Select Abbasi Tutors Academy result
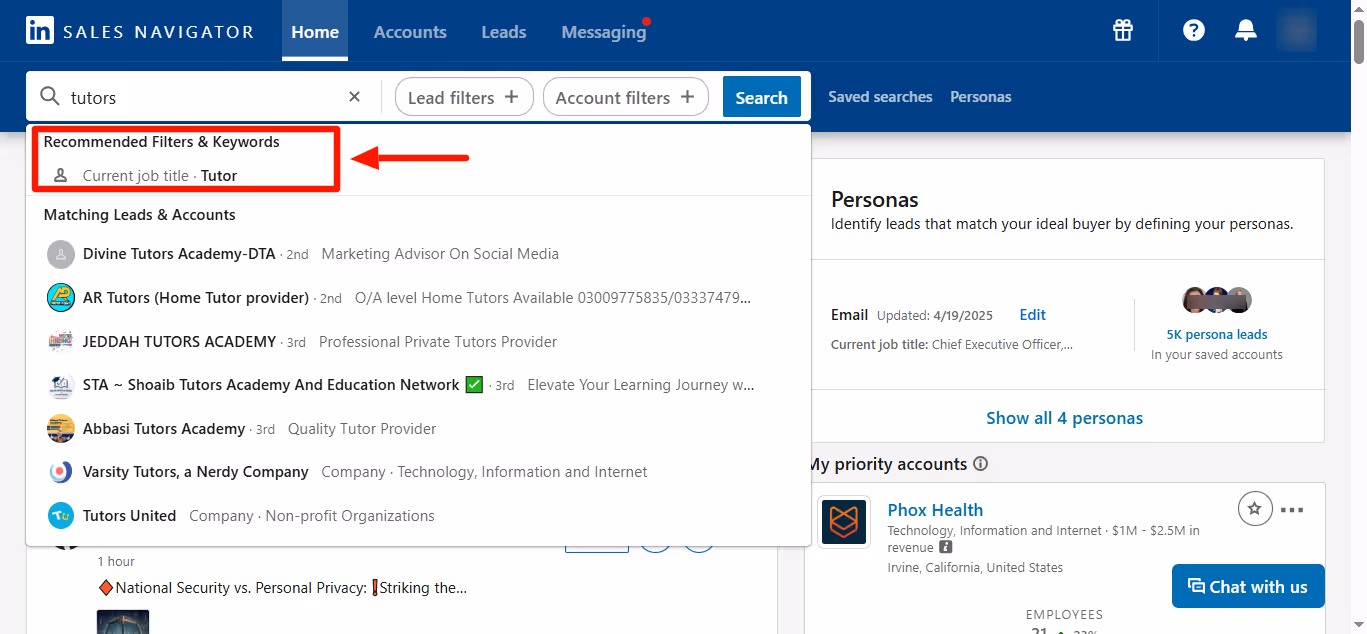 pyautogui.click(x=418, y=428)
